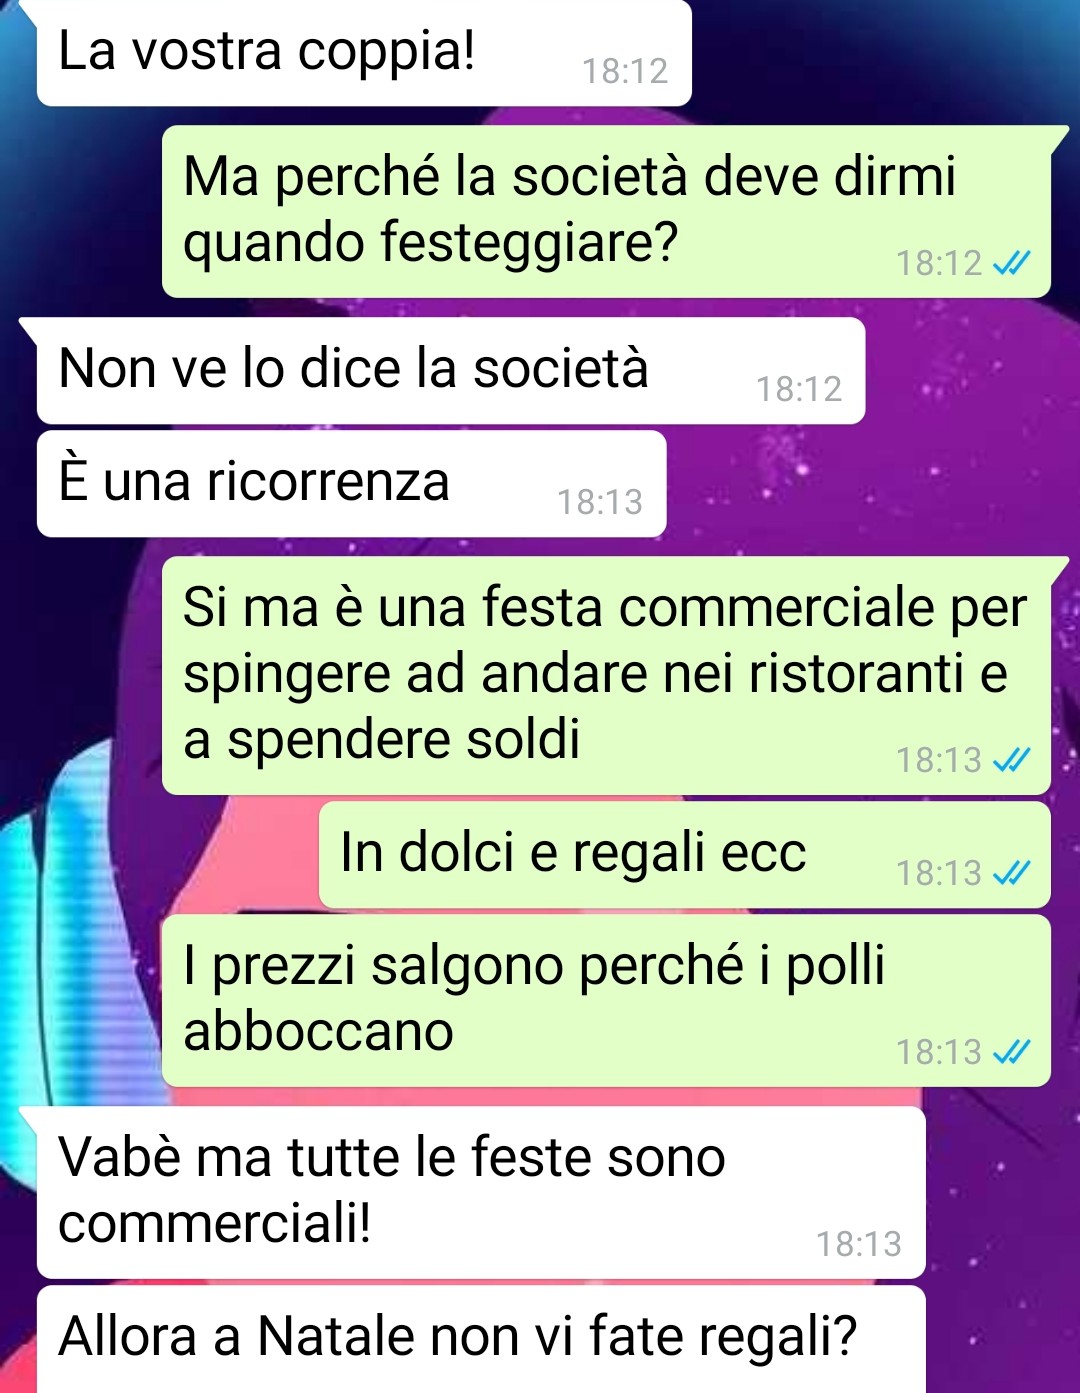Tap the "Non ve lo dice la società" bubble
The image size is (1080, 1393).
point(451,370)
